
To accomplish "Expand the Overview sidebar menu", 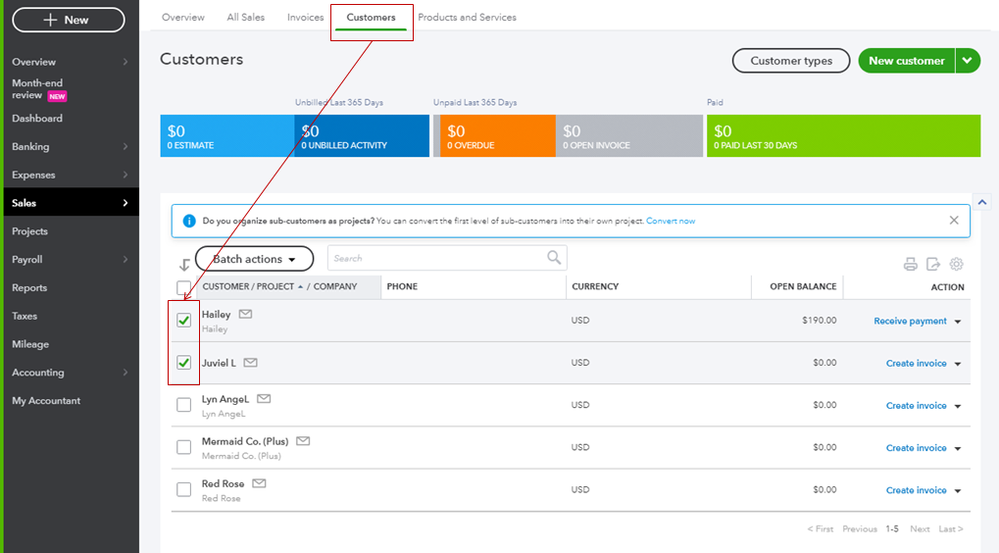I will tap(70, 62).
